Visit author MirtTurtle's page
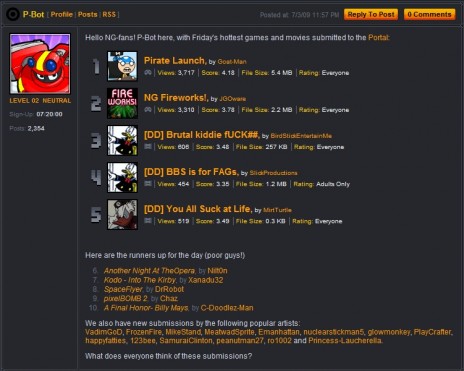Viewport: 464px width, 371px height. (x=277, y=210)
